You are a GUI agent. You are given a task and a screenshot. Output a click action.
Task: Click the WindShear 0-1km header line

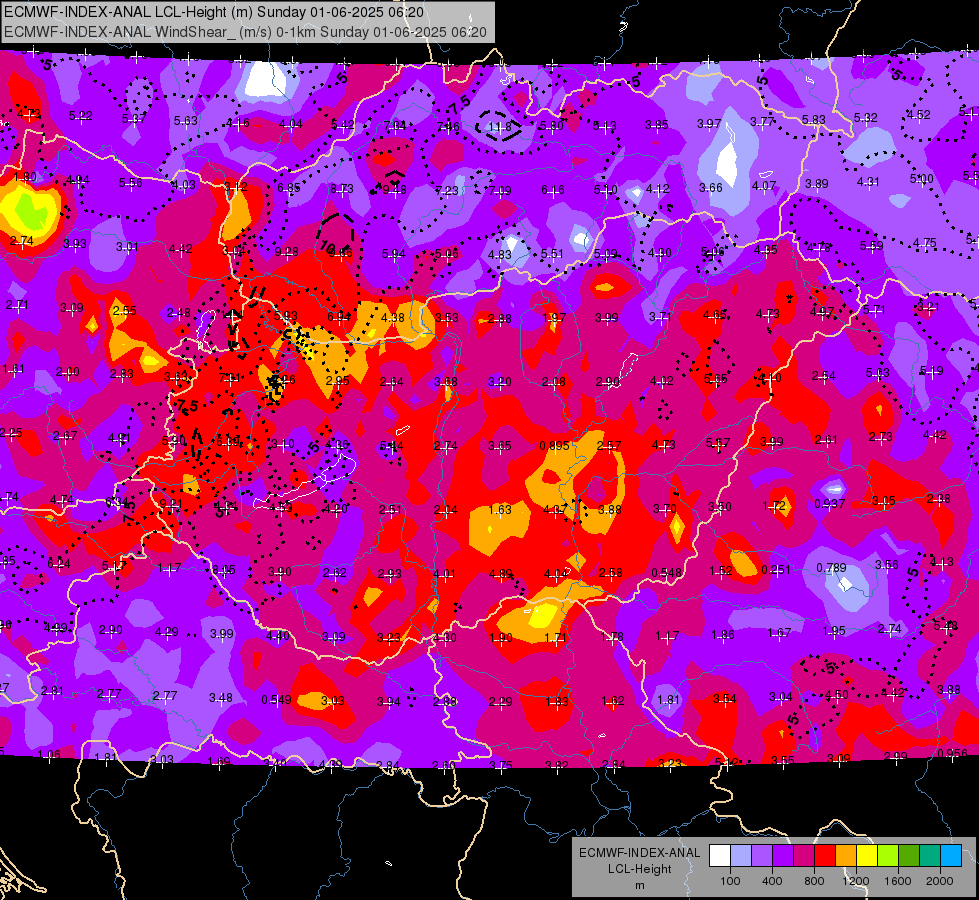(245, 32)
